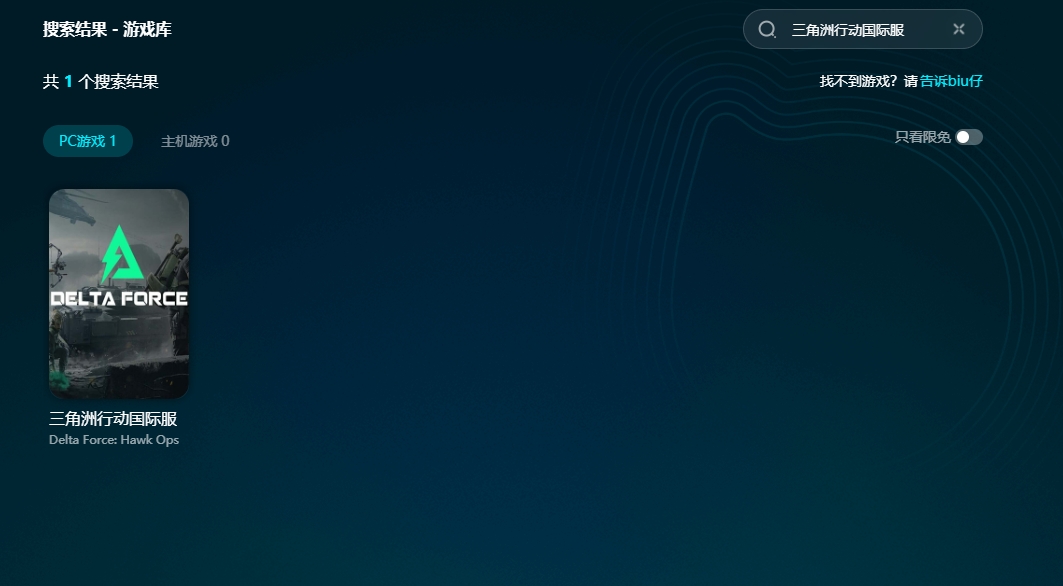The height and width of the screenshot is (586, 1063).
Task: Click the 搜索结果 - 游戏库 heading
Action: (107, 30)
